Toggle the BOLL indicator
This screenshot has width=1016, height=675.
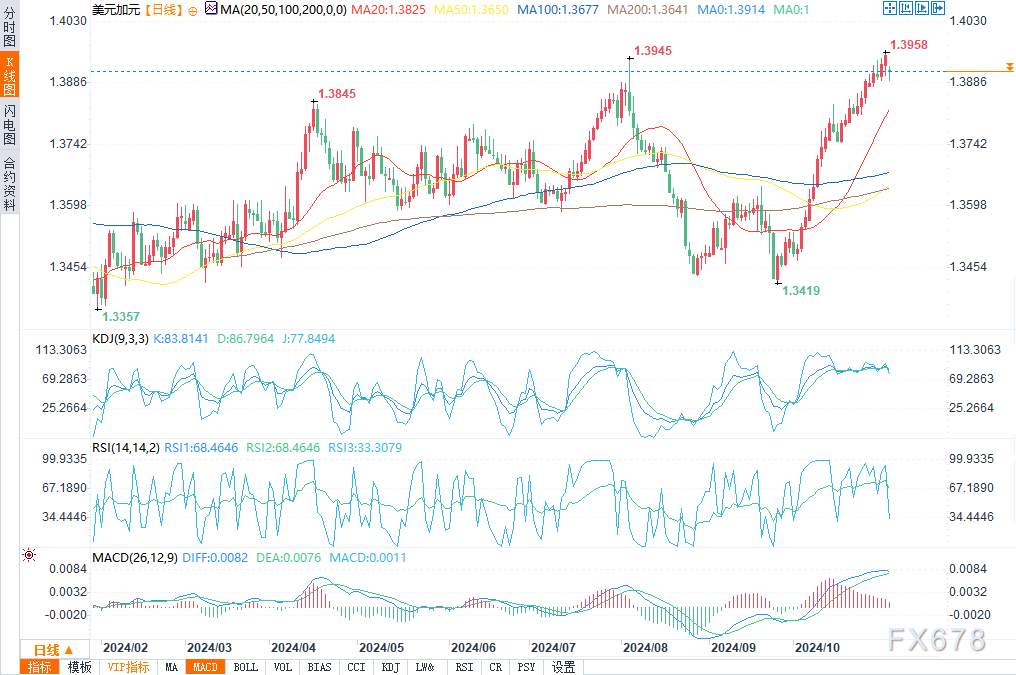point(245,667)
